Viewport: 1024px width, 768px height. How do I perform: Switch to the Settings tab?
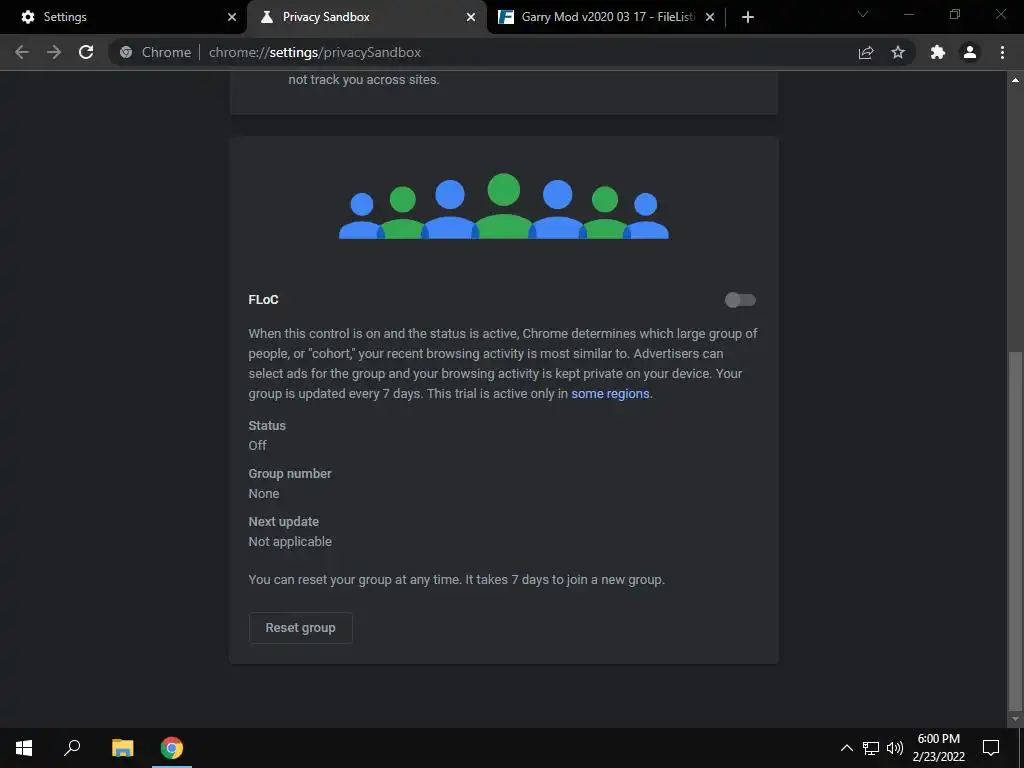(x=124, y=17)
